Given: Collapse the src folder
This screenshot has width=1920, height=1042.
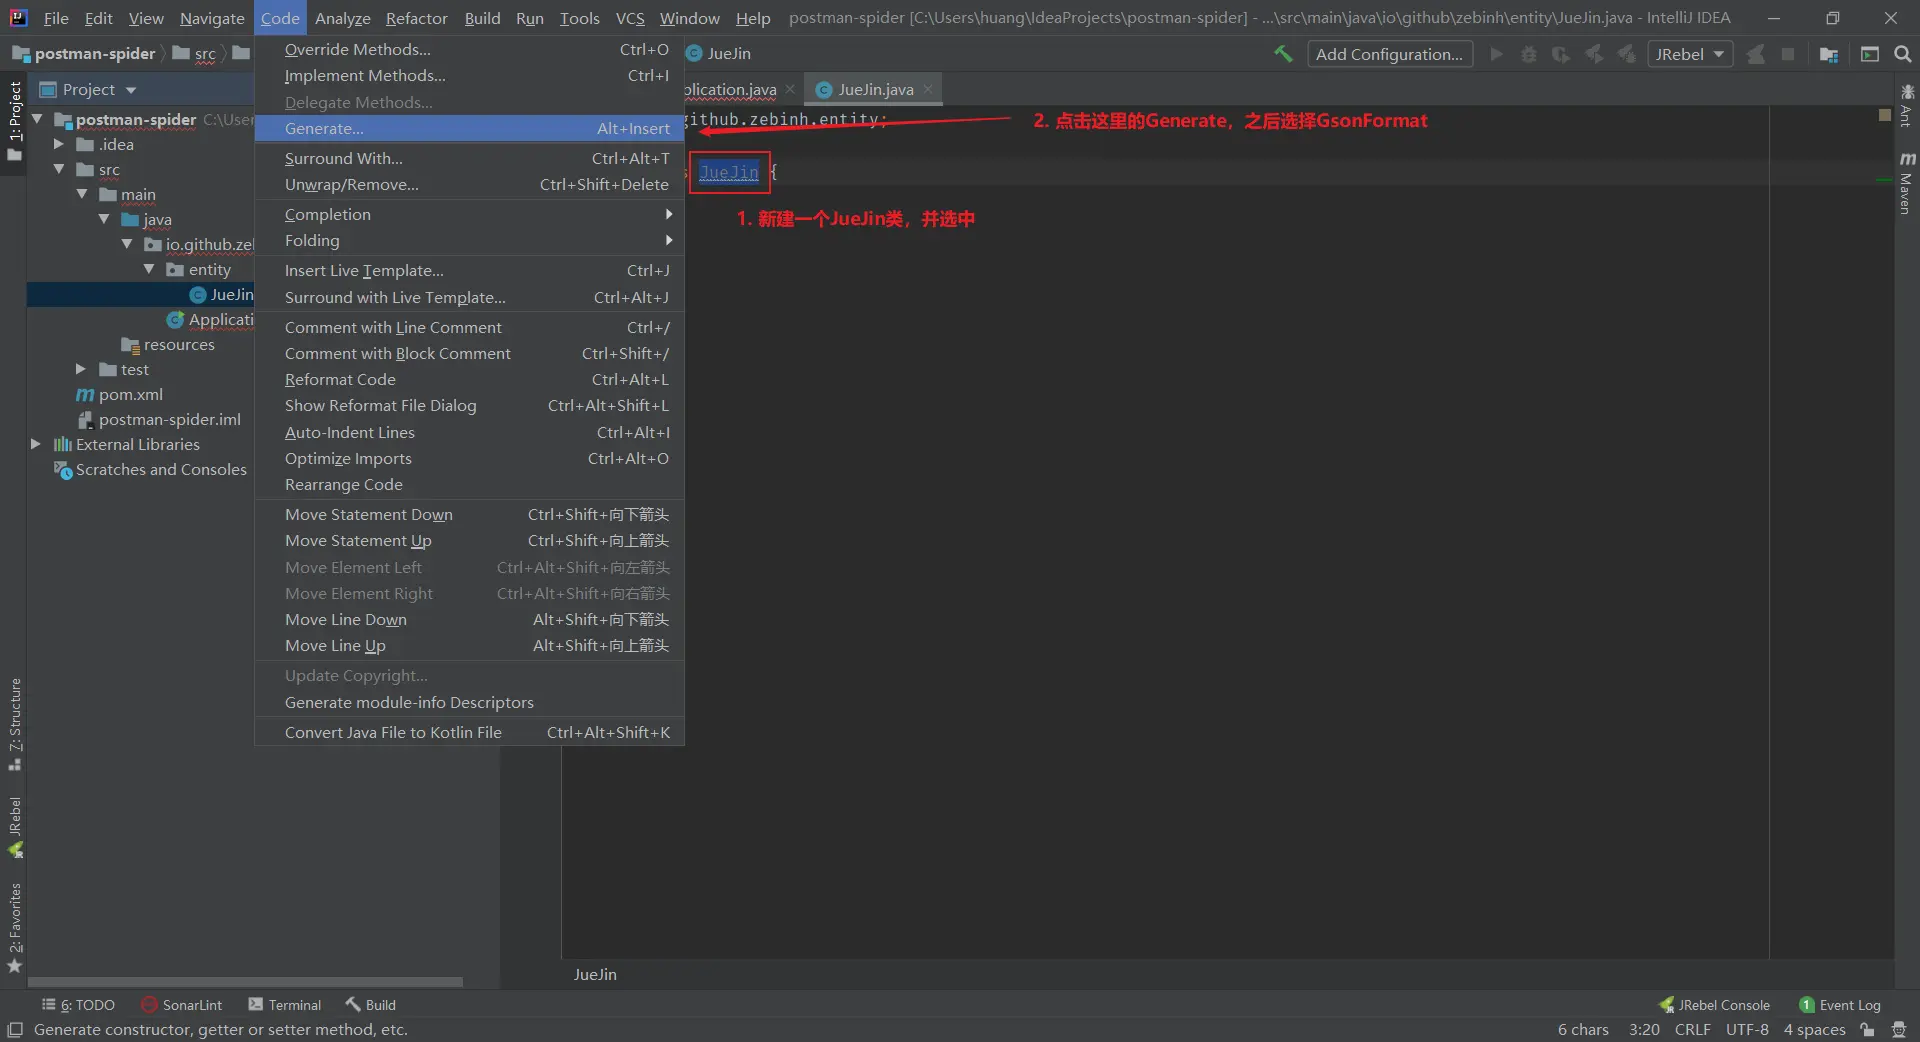Looking at the screenshot, I should pos(59,169).
